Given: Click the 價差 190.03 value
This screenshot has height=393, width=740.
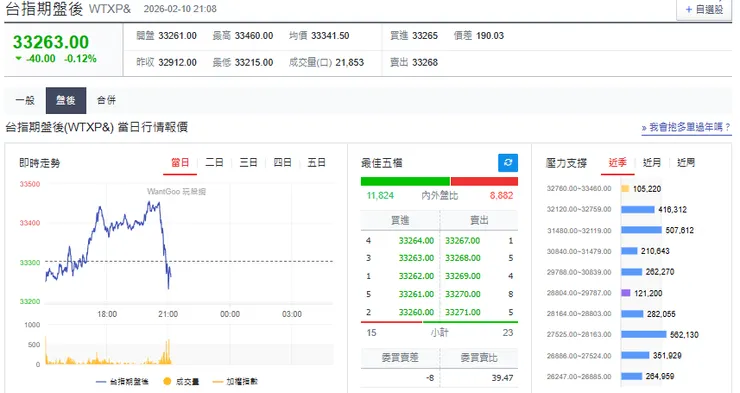Looking at the screenshot, I should coord(490,36).
